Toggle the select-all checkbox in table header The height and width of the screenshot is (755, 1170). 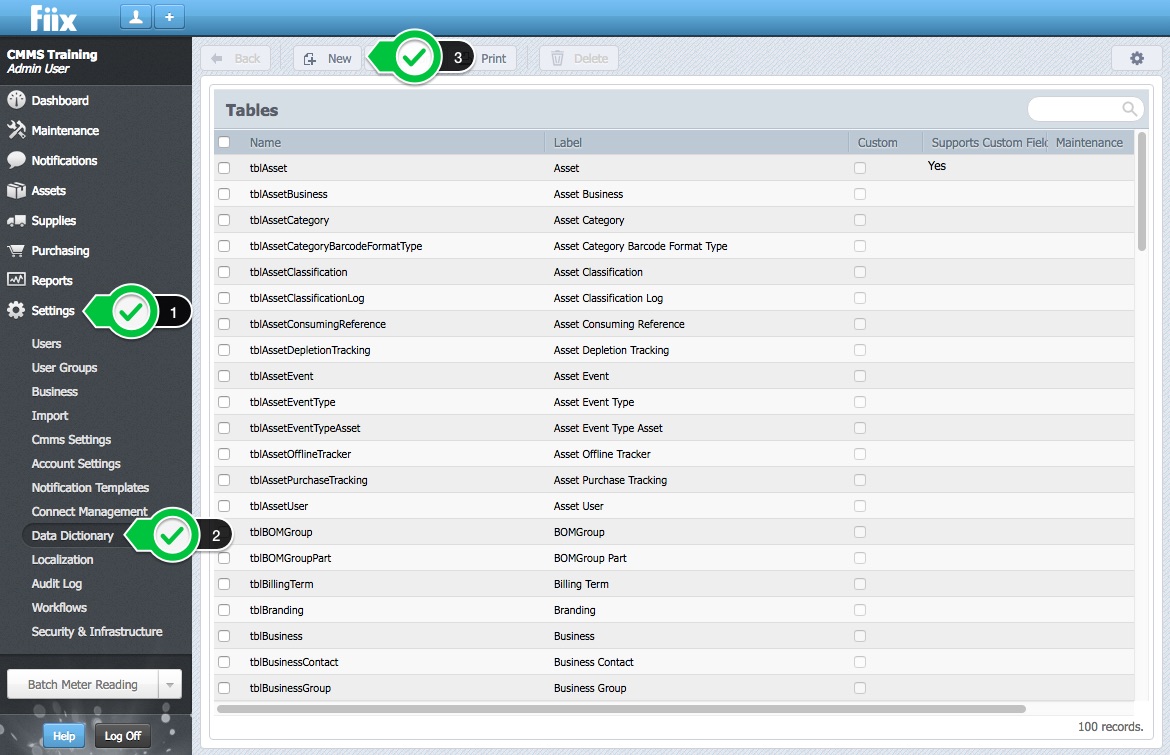[x=224, y=142]
